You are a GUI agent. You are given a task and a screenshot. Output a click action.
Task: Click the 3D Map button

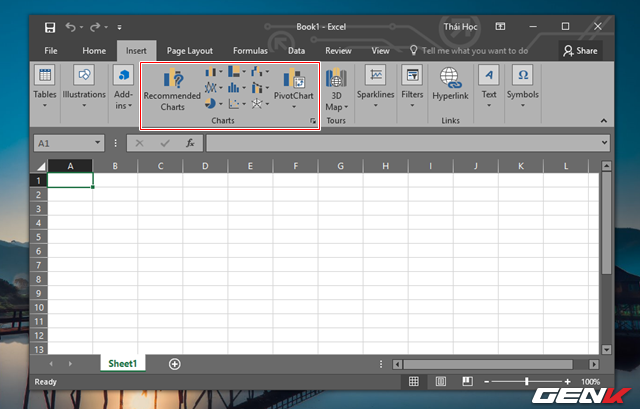click(336, 89)
